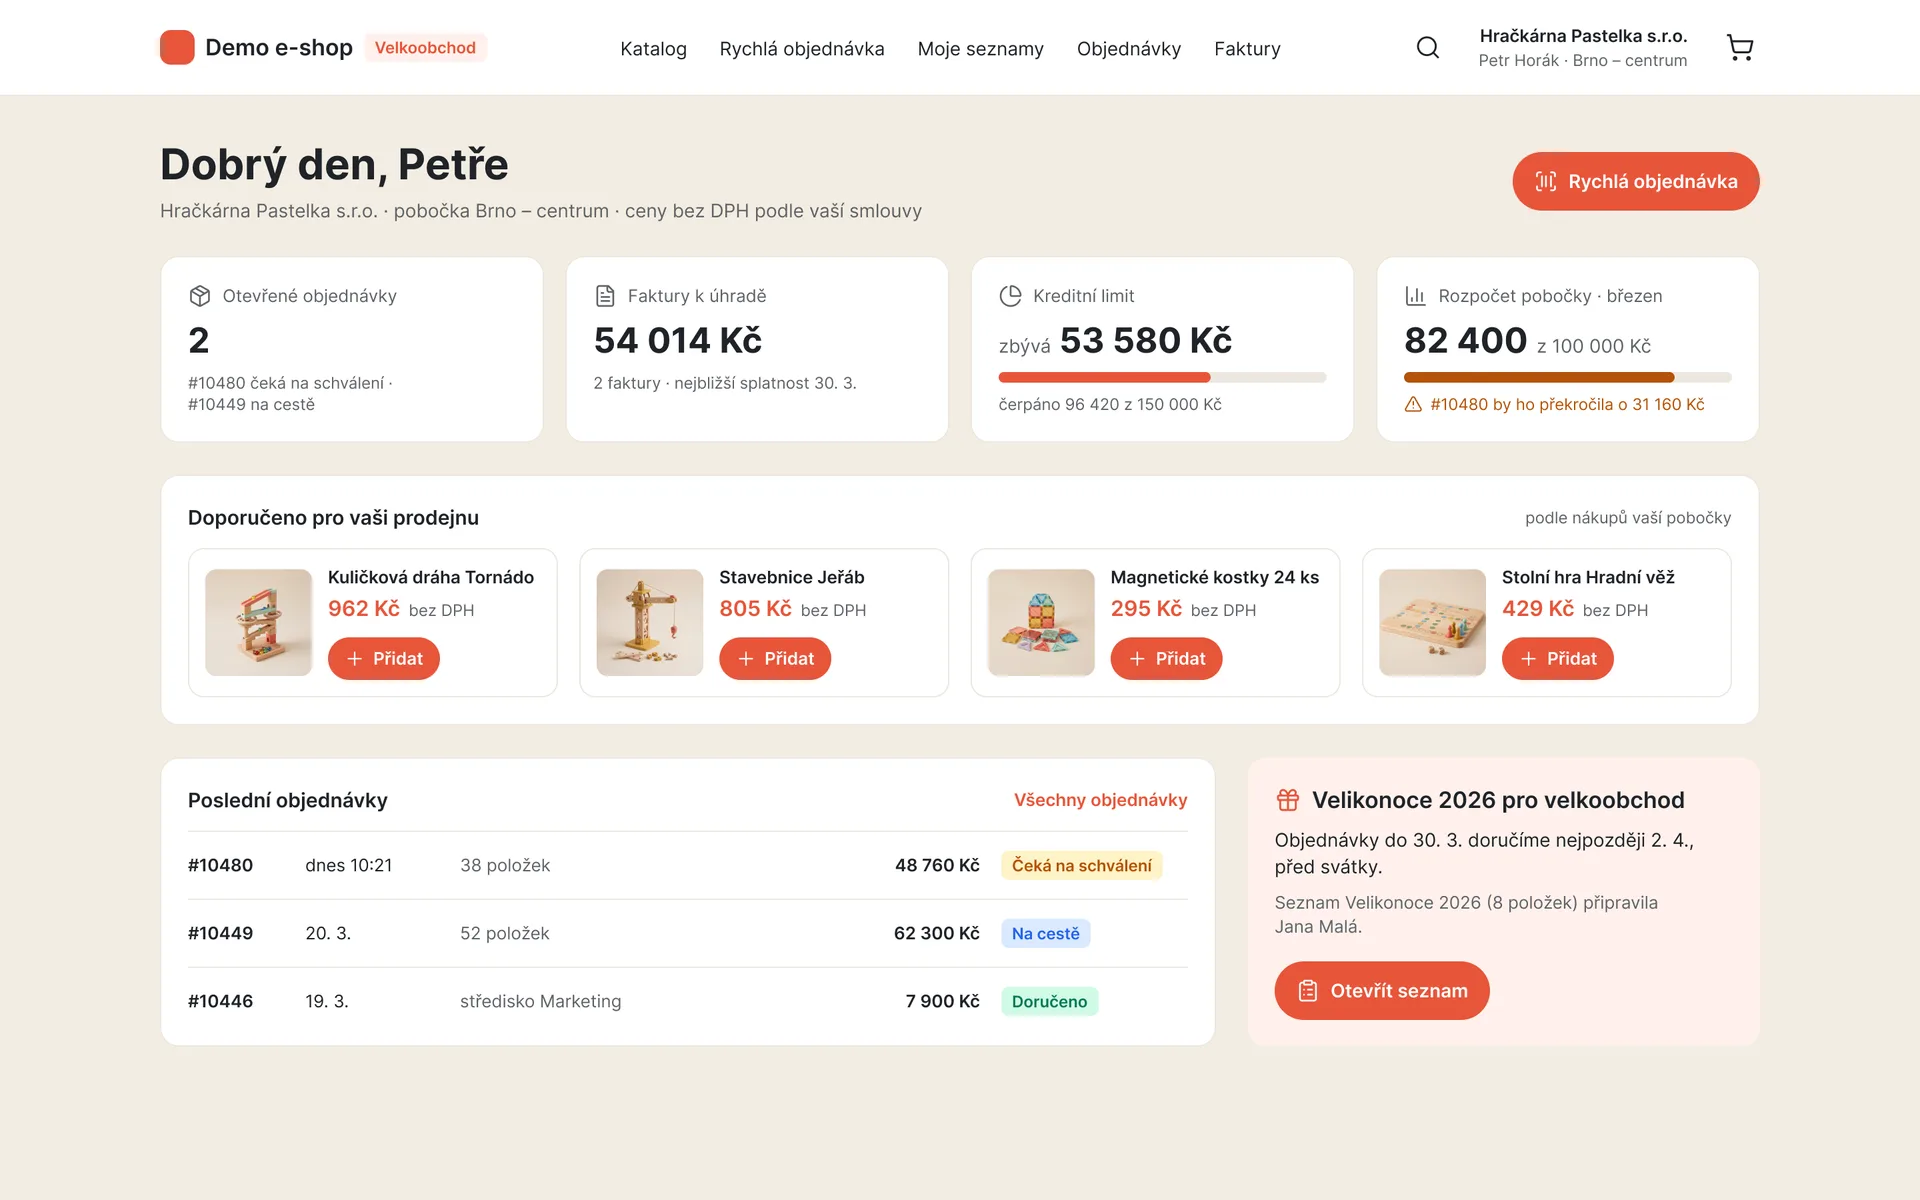Image resolution: width=1920 pixels, height=1200 pixels.
Task: Click the invoices document icon
Action: point(605,296)
